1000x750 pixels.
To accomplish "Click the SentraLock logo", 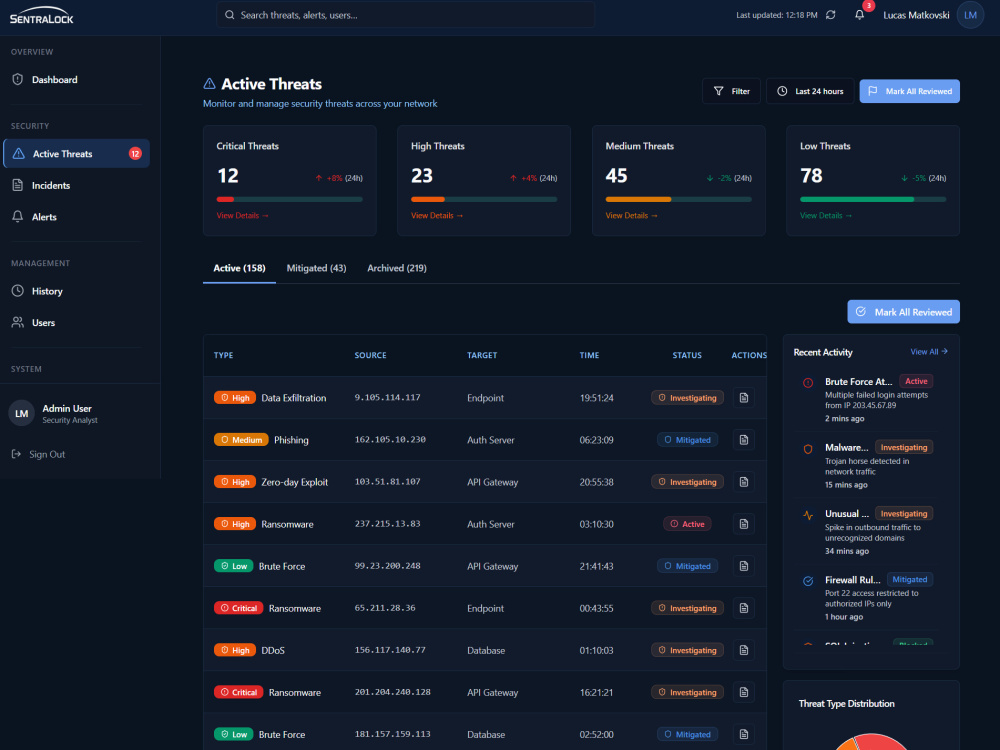I will tap(41, 15).
